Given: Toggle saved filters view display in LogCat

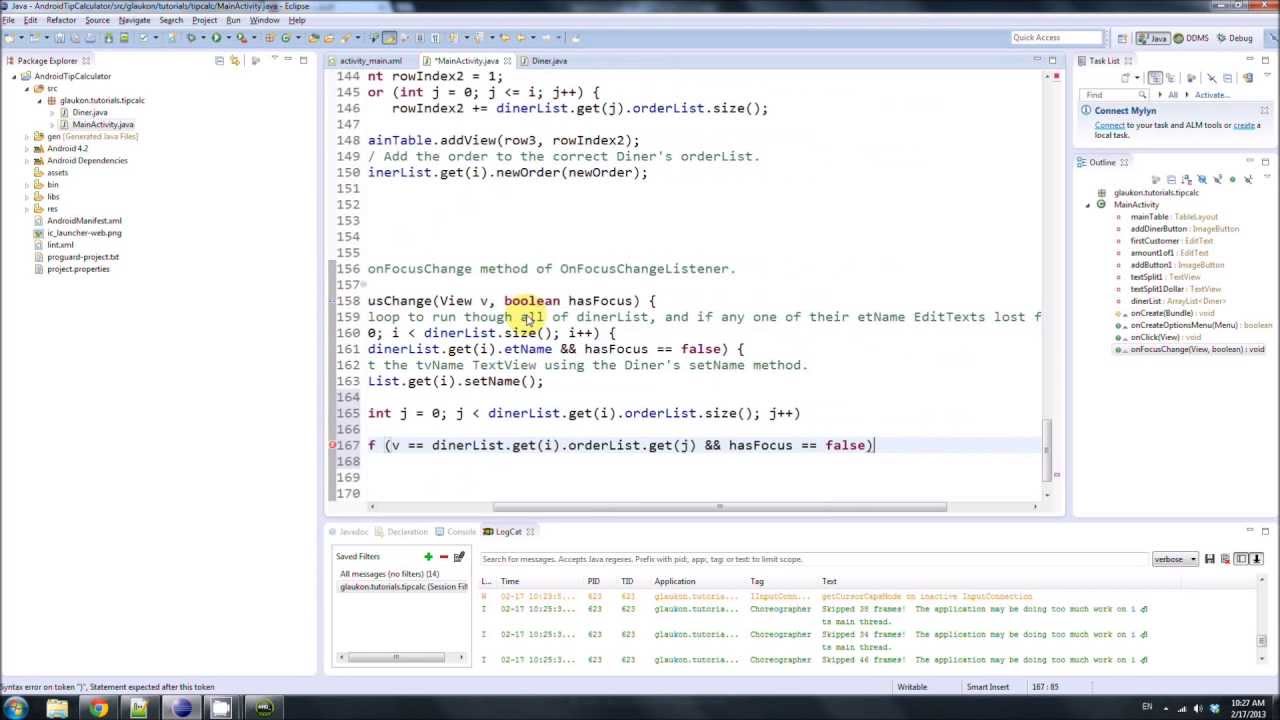Looking at the screenshot, I should click(1241, 559).
